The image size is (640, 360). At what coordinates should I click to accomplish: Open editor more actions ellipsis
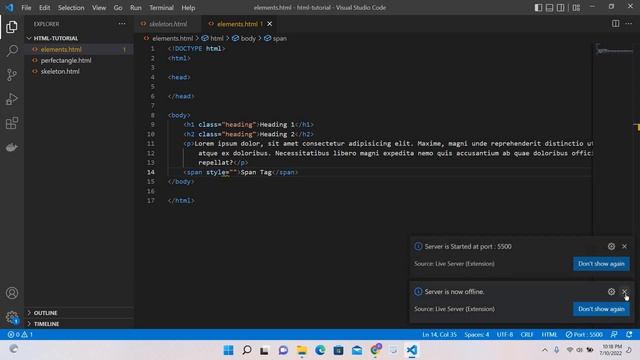[x=629, y=24]
